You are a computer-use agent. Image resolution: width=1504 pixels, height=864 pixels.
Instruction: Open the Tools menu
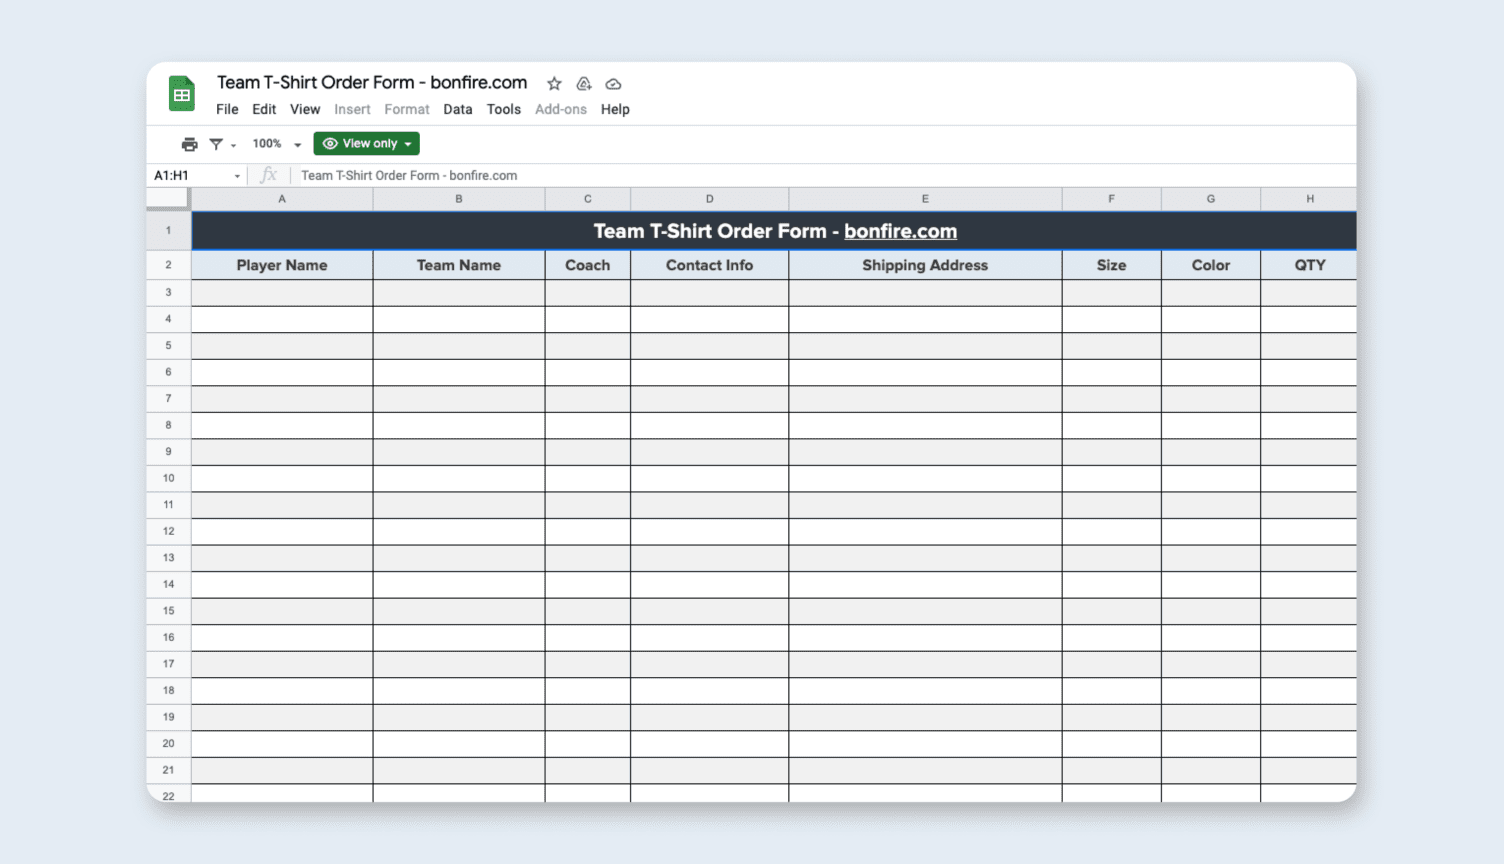(x=504, y=109)
